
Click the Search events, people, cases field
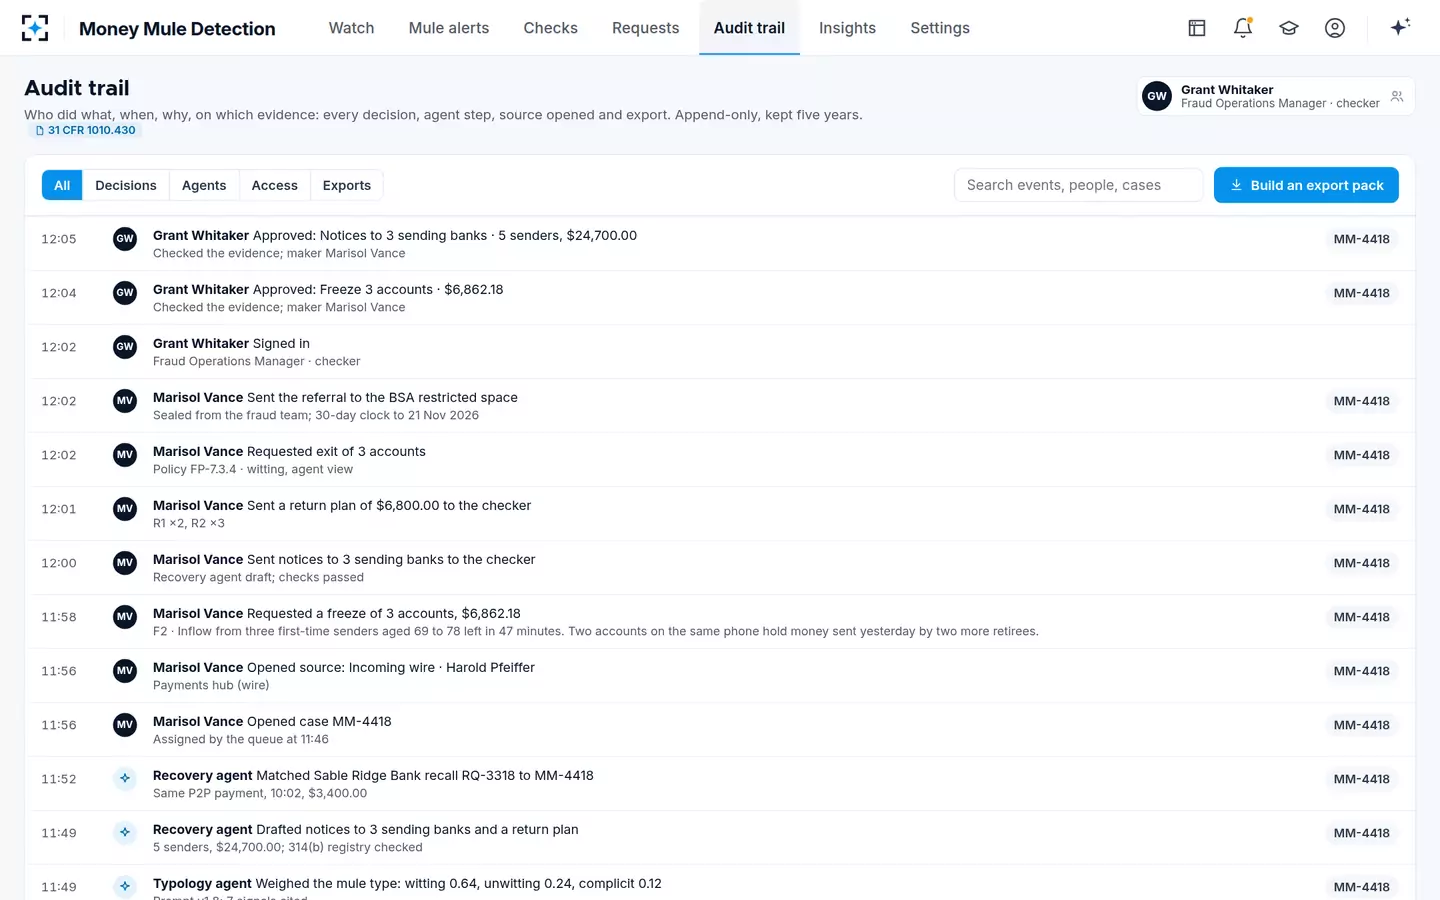click(1078, 185)
